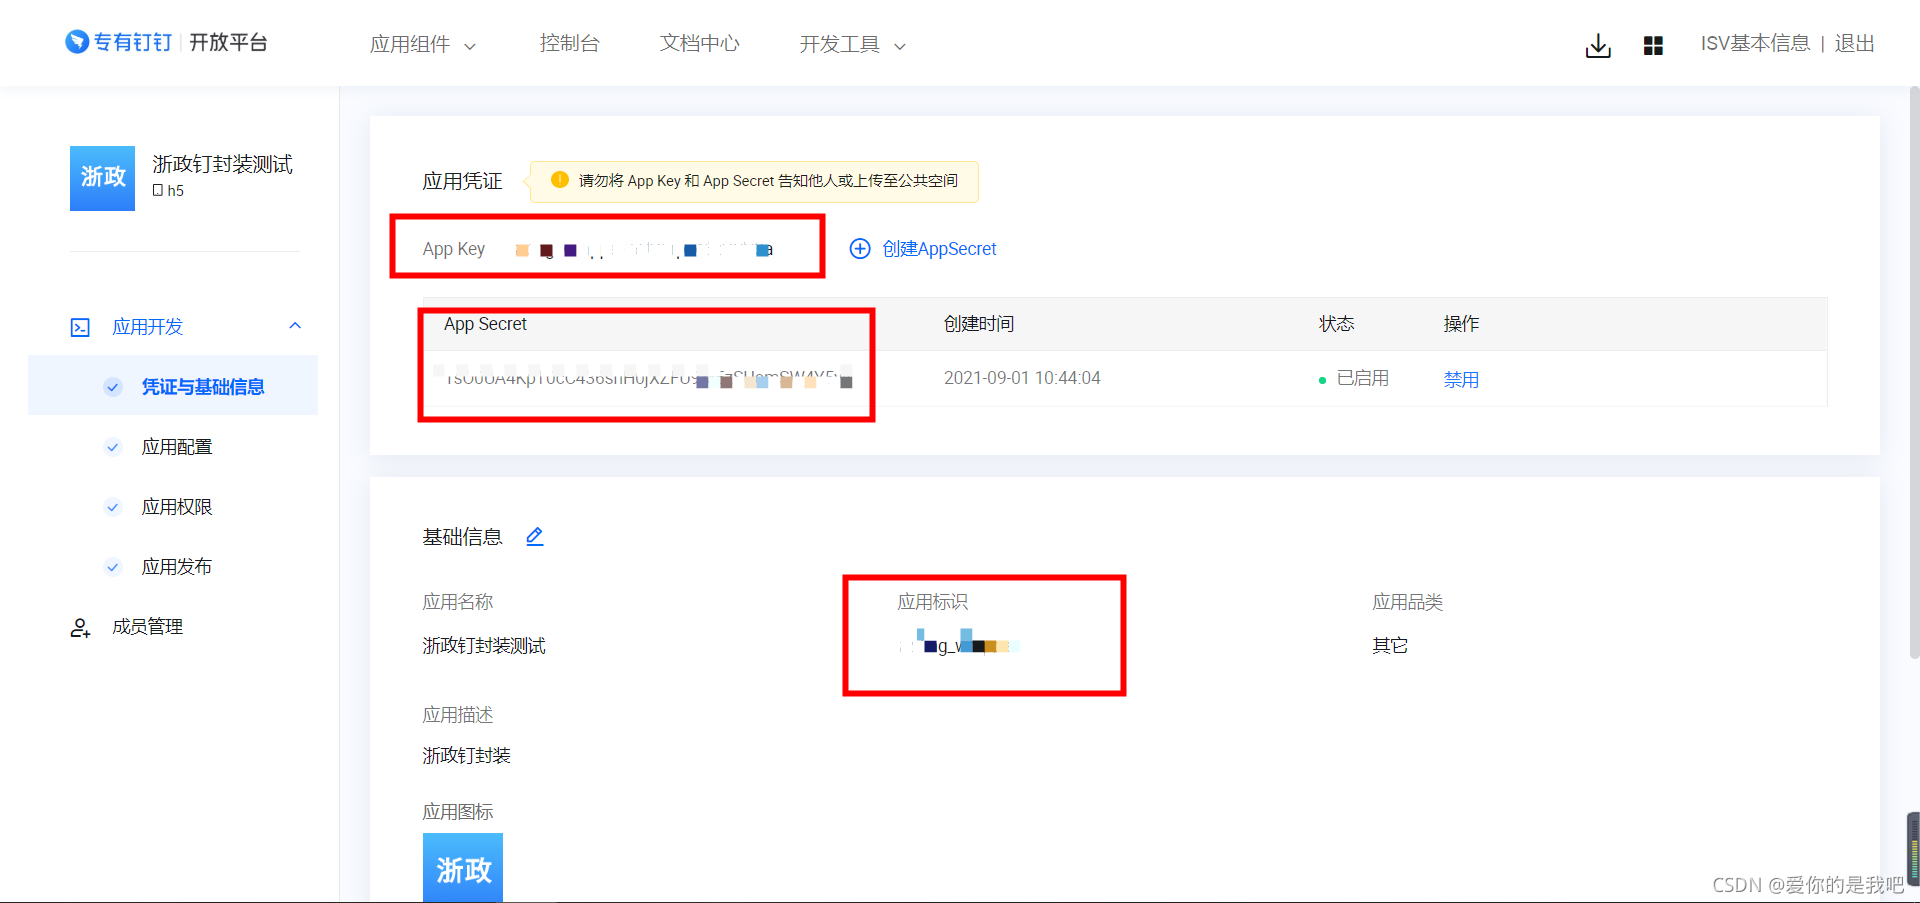
Task: Click the plus icon for 创建AppSecret
Action: coord(860,249)
